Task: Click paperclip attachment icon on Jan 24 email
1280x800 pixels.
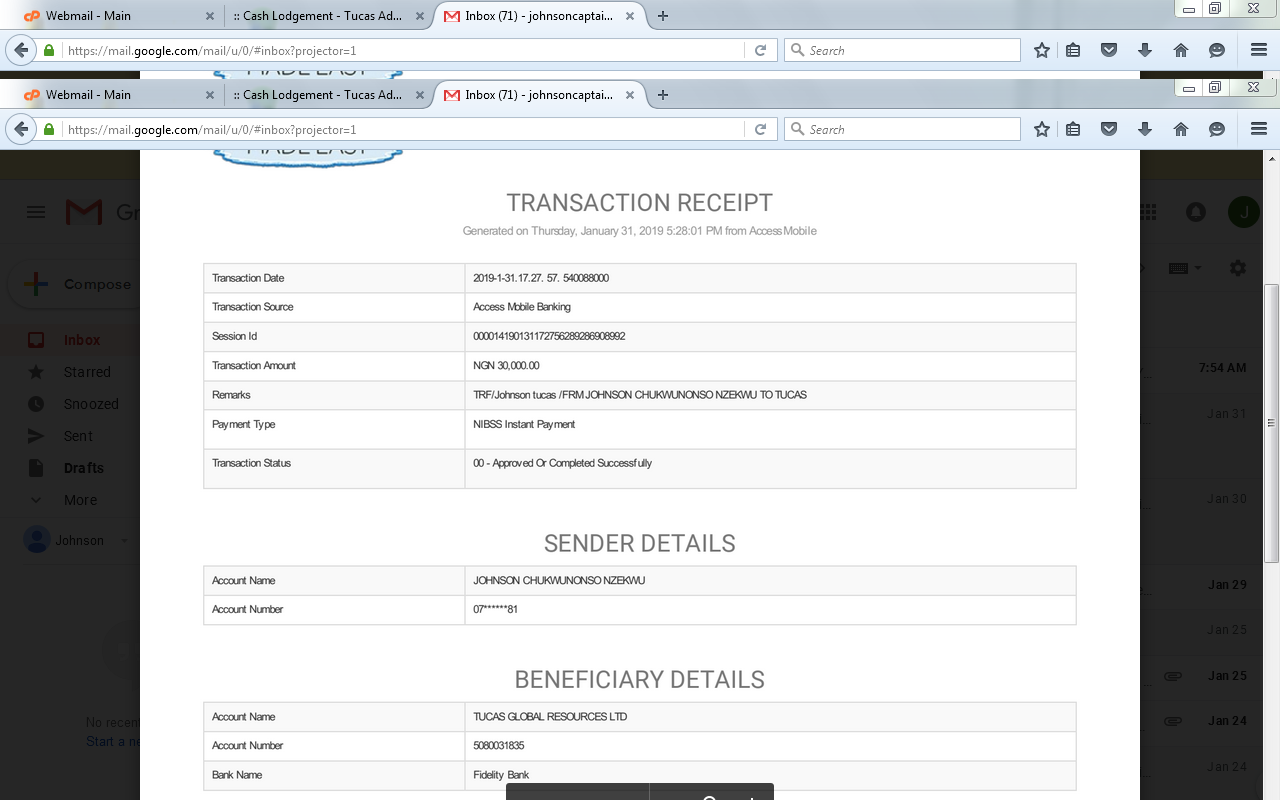Action: click(1173, 721)
